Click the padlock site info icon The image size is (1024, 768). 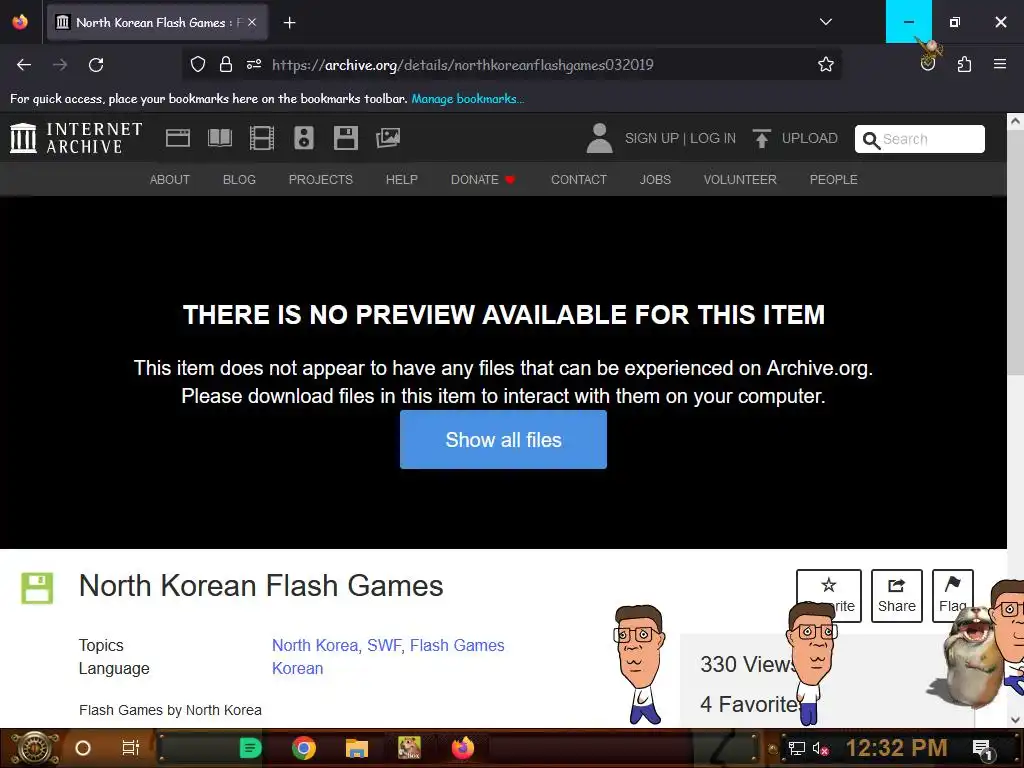(226, 65)
